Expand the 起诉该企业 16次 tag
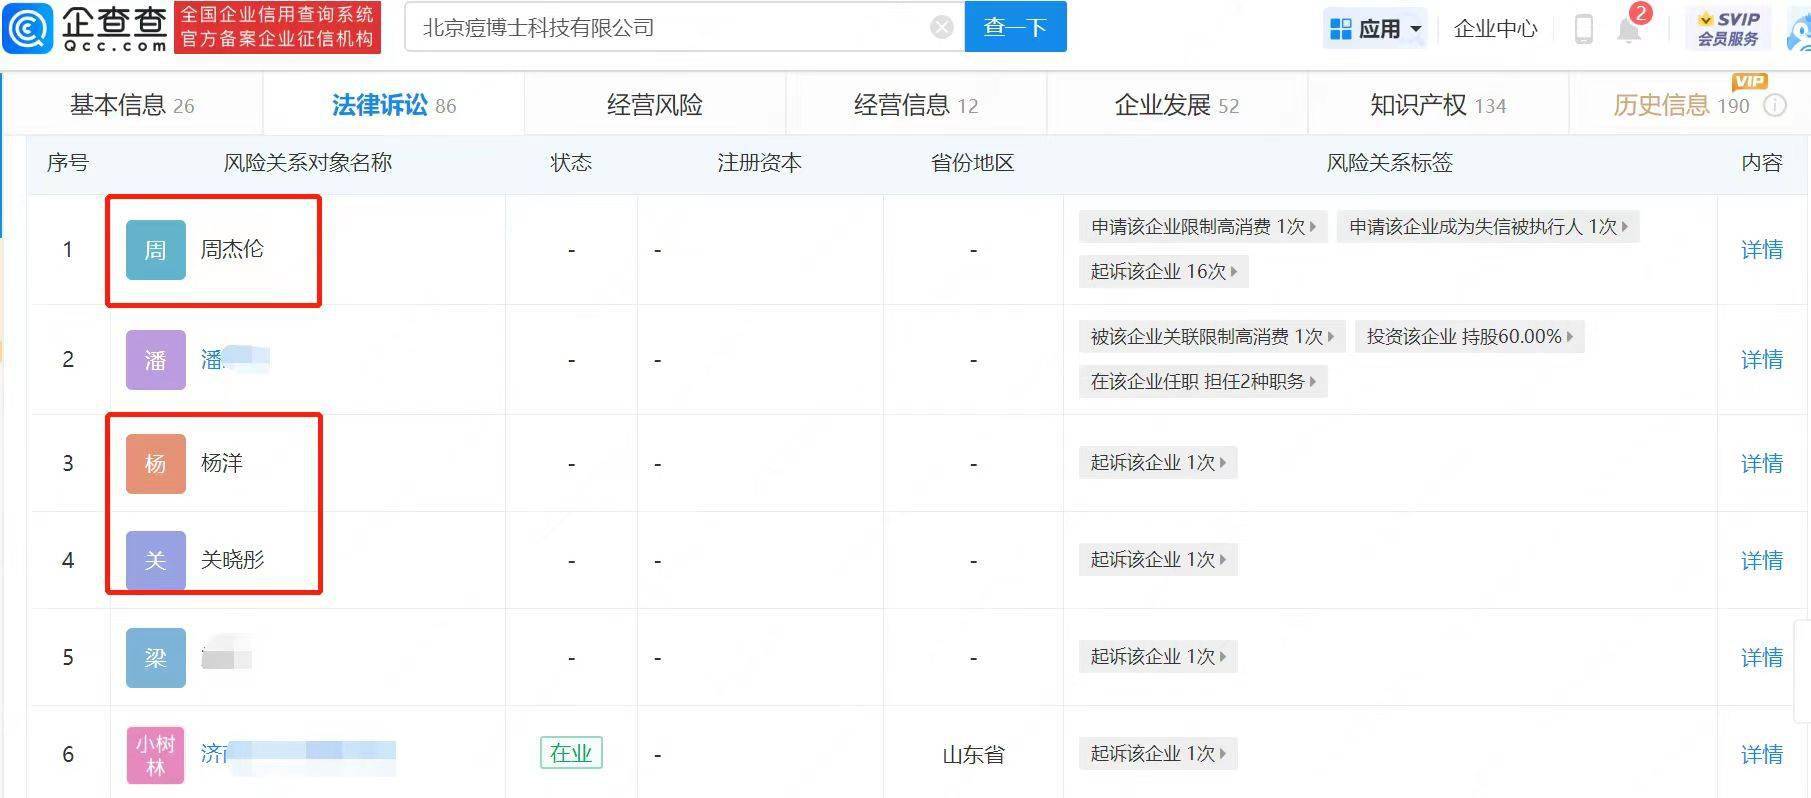The height and width of the screenshot is (798, 1811). pos(1163,272)
